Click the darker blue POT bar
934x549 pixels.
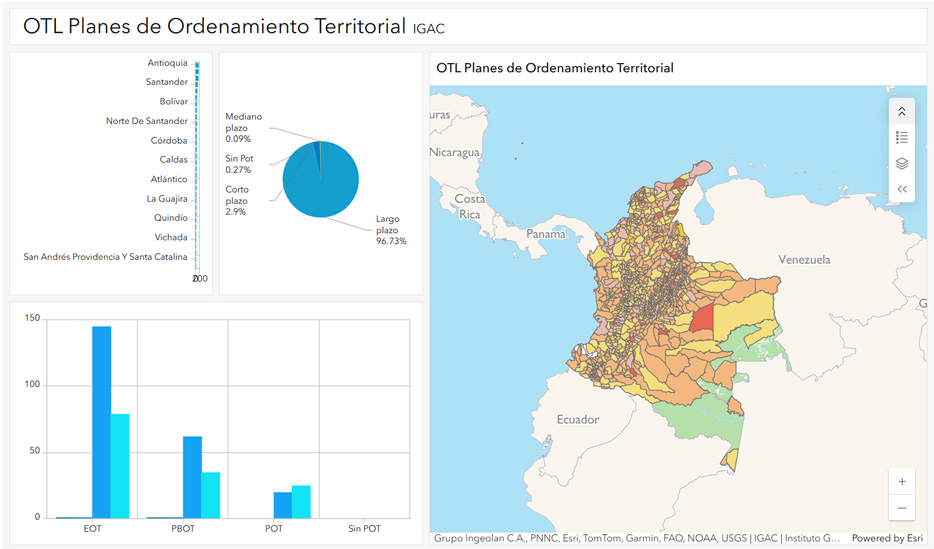[282, 505]
